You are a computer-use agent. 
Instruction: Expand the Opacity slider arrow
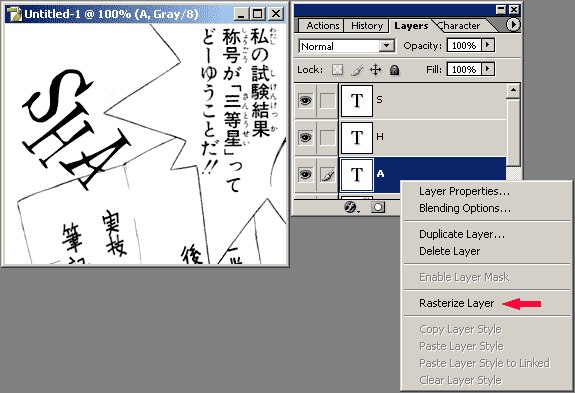[x=487, y=45]
